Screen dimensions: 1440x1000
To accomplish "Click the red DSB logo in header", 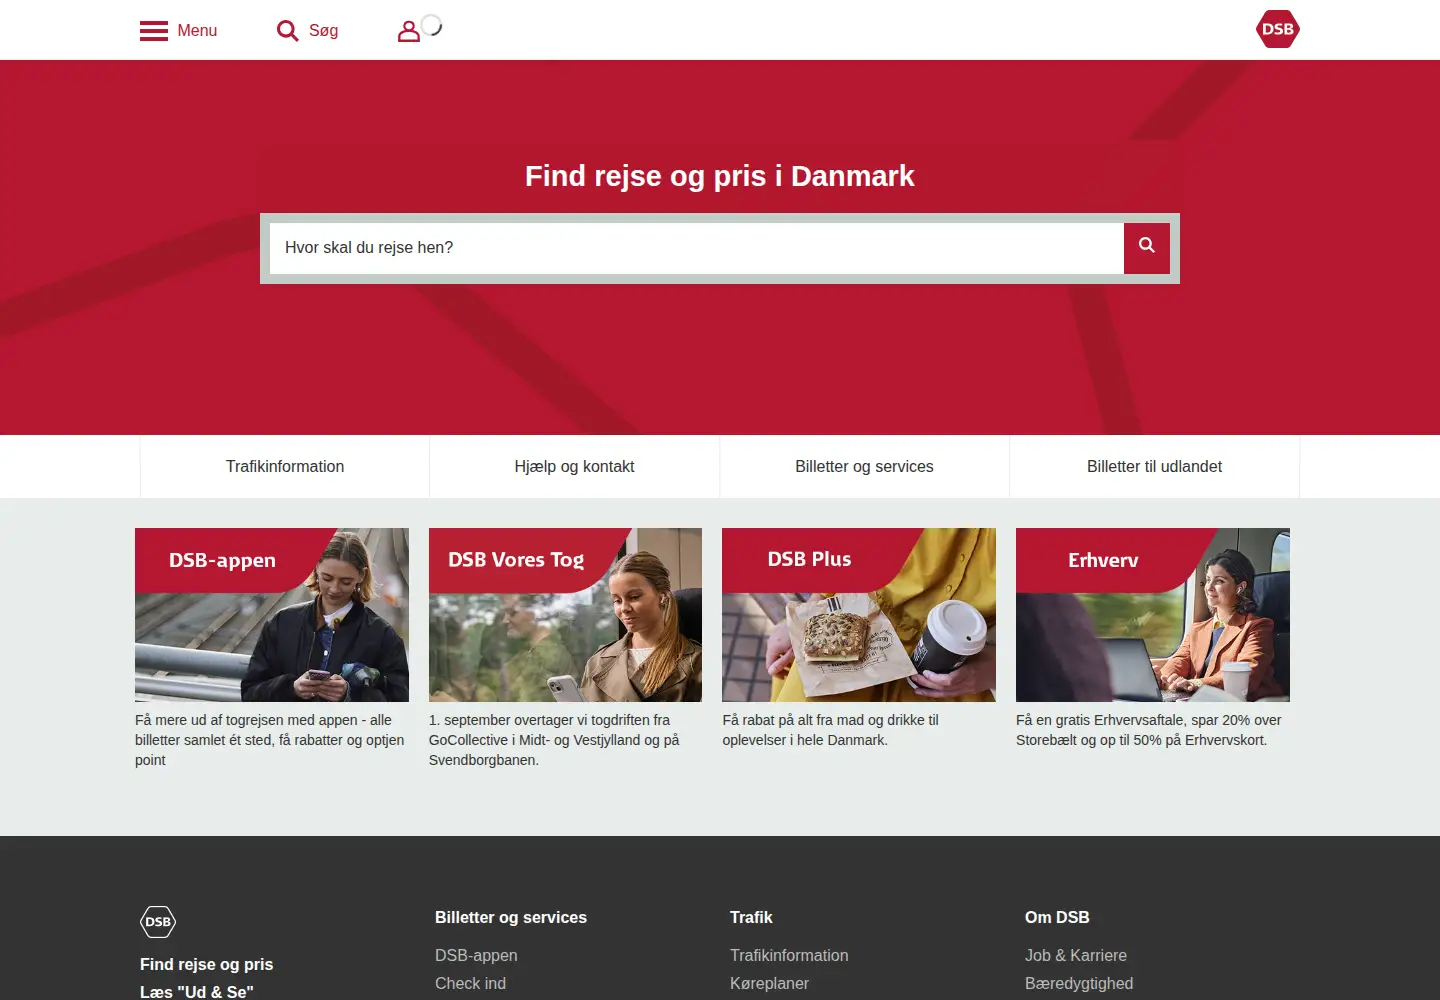I will (1277, 29).
